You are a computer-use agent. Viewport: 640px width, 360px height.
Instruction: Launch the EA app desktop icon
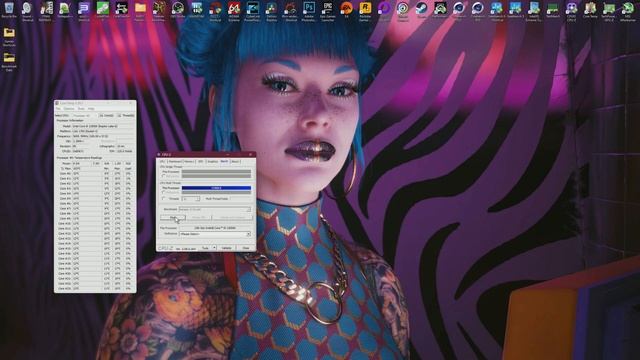pyautogui.click(x=346, y=9)
